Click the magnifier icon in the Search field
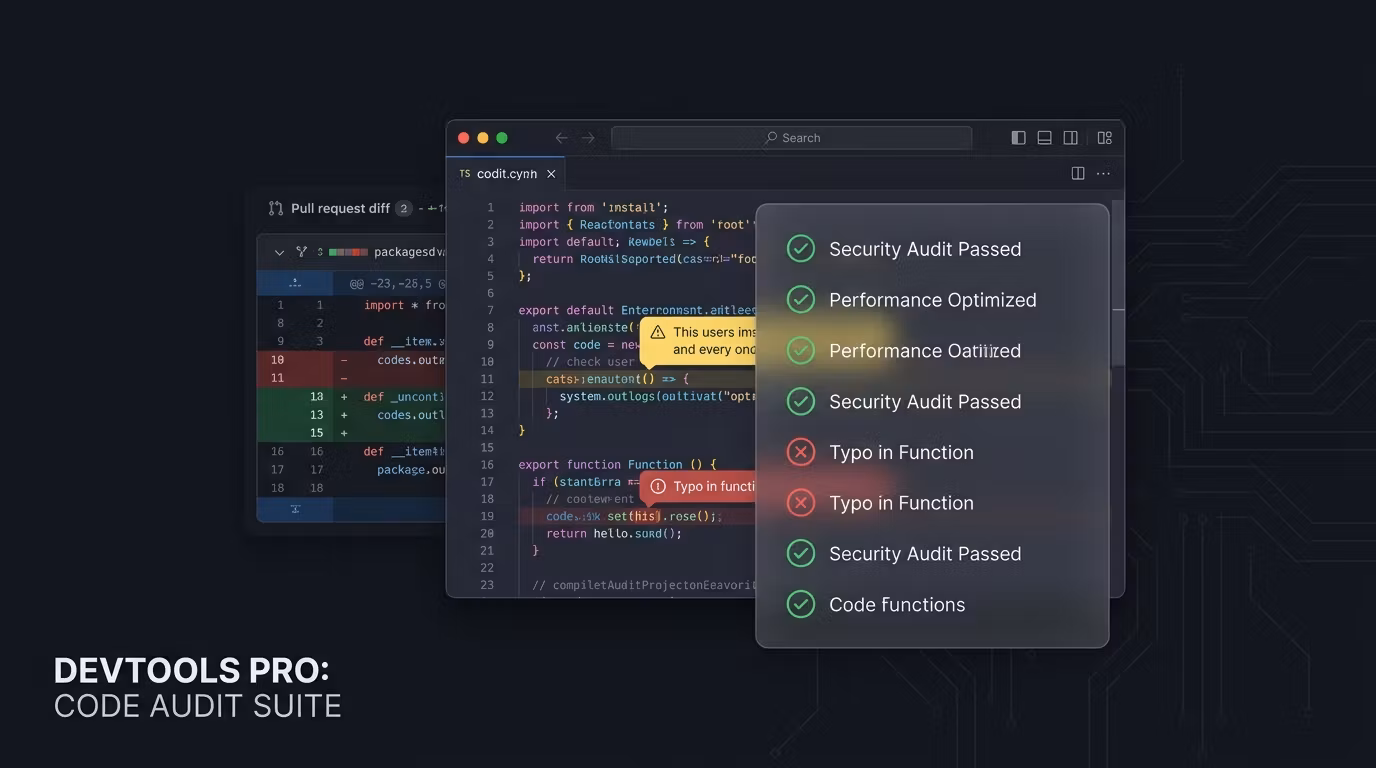 (771, 138)
